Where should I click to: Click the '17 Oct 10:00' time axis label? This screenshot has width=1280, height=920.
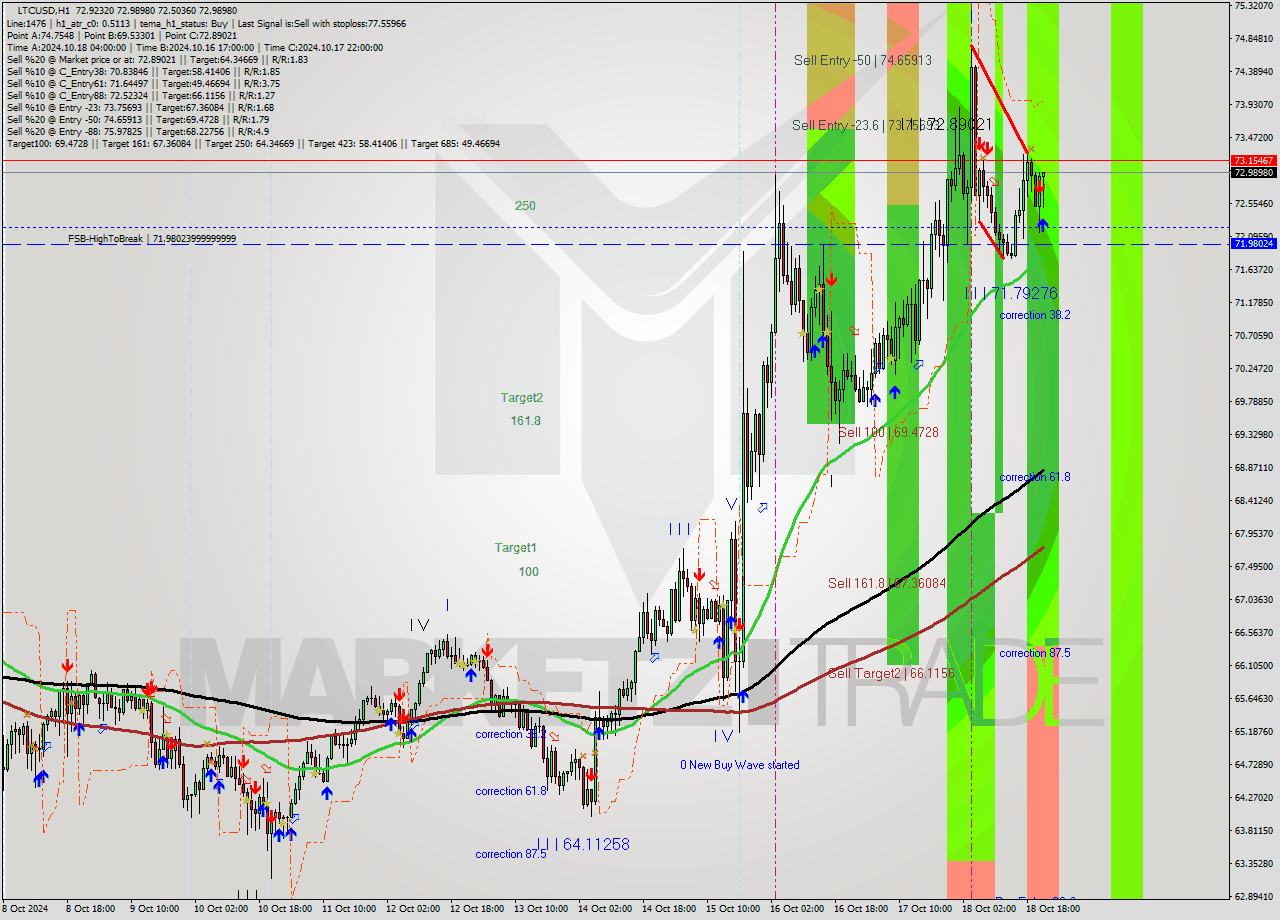pyautogui.click(x=925, y=909)
